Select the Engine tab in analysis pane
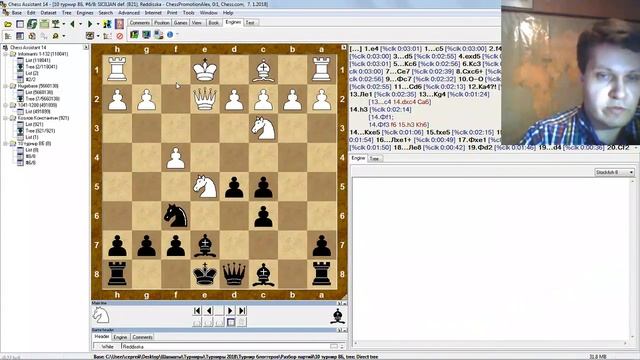The height and width of the screenshot is (360, 640). click(x=358, y=158)
